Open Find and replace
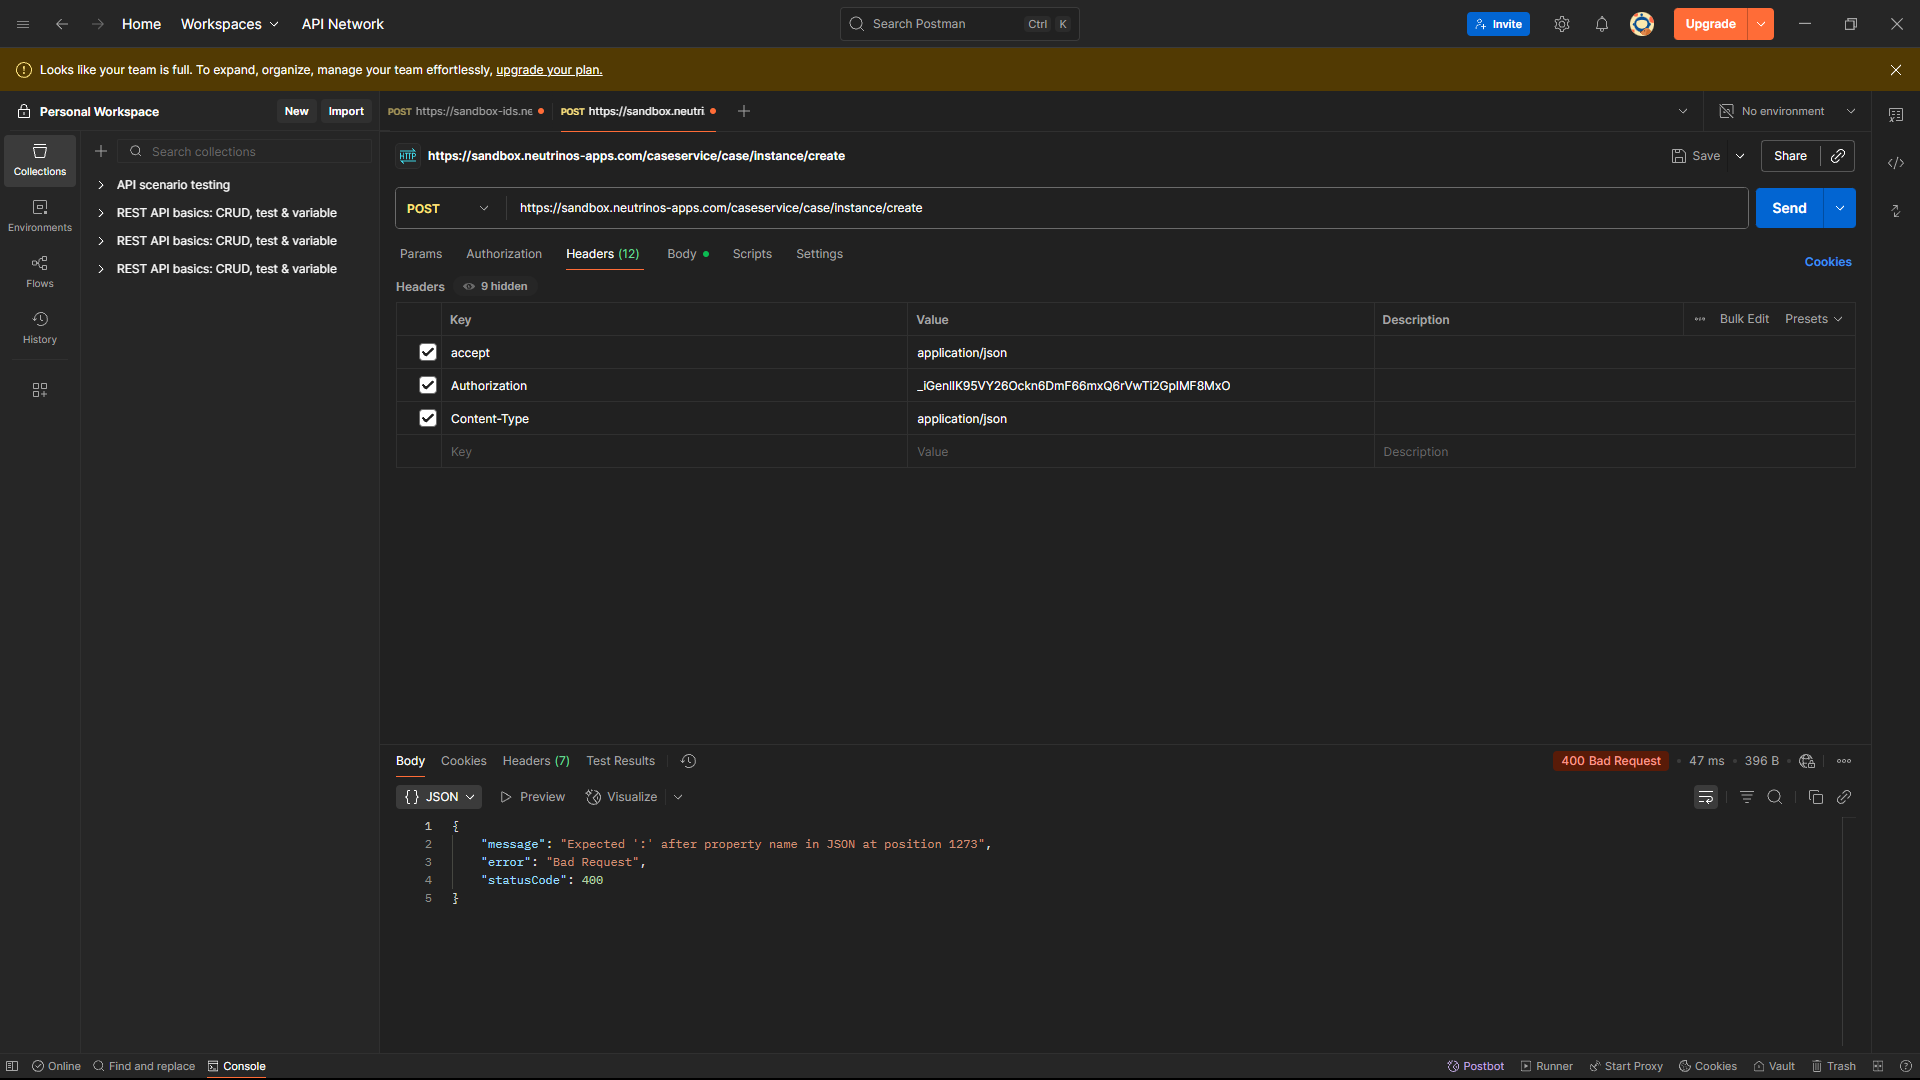Screen dimensions: 1920x1080 point(144,1066)
